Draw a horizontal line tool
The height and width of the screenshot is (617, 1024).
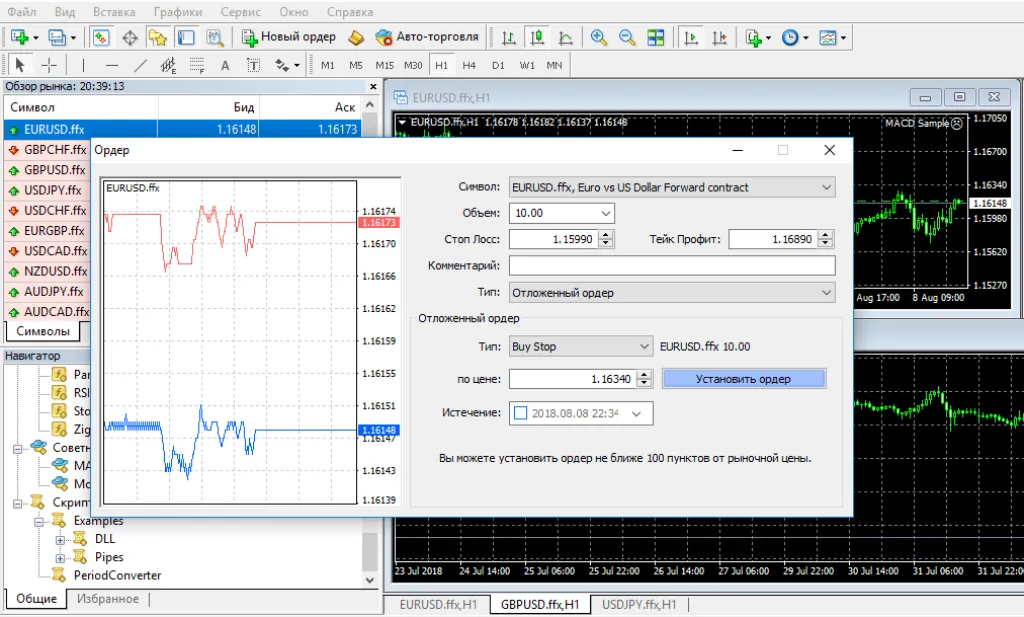pyautogui.click(x=112, y=65)
